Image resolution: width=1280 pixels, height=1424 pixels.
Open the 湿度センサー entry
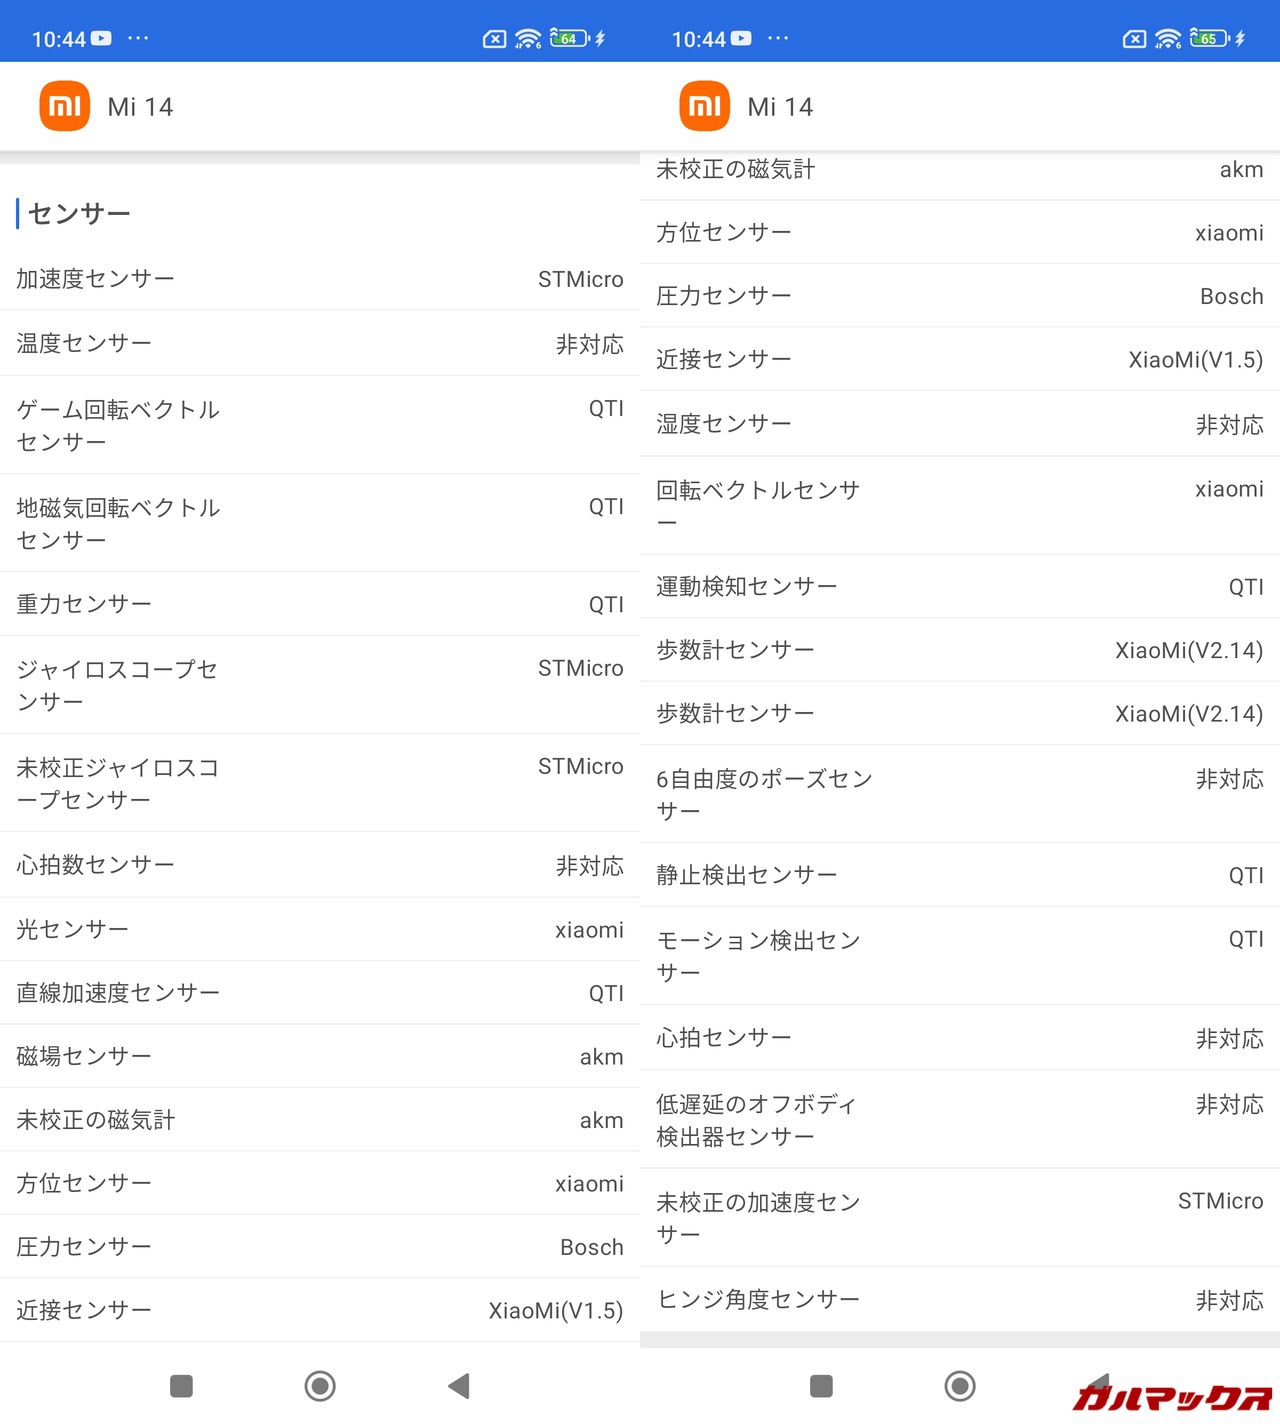pyautogui.click(x=960, y=424)
